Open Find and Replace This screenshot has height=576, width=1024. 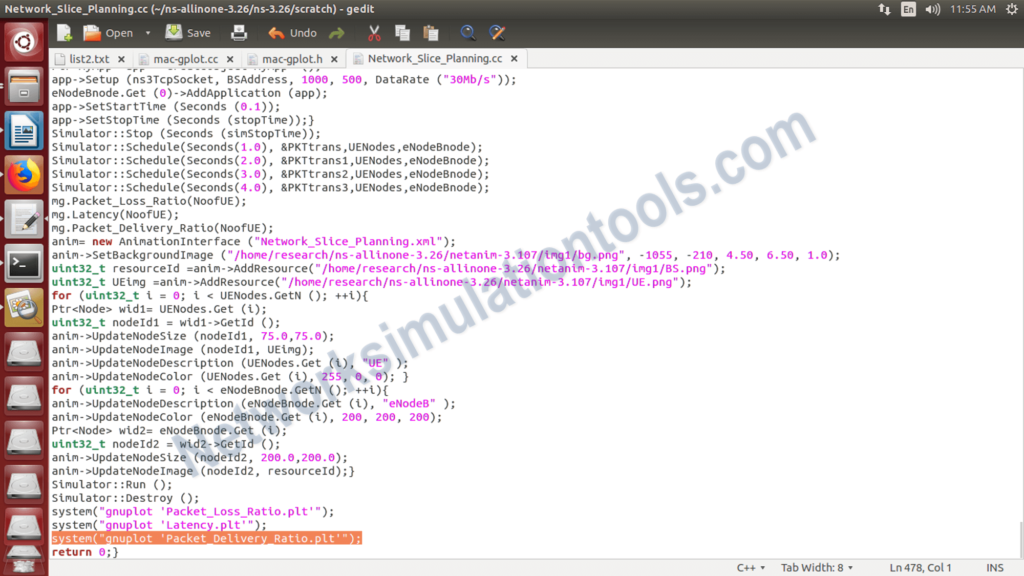pos(496,32)
